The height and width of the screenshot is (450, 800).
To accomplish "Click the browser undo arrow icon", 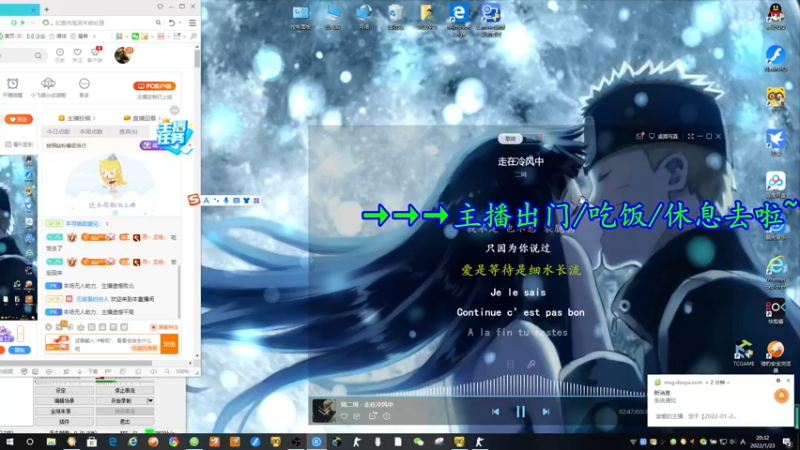I will 172,23.
